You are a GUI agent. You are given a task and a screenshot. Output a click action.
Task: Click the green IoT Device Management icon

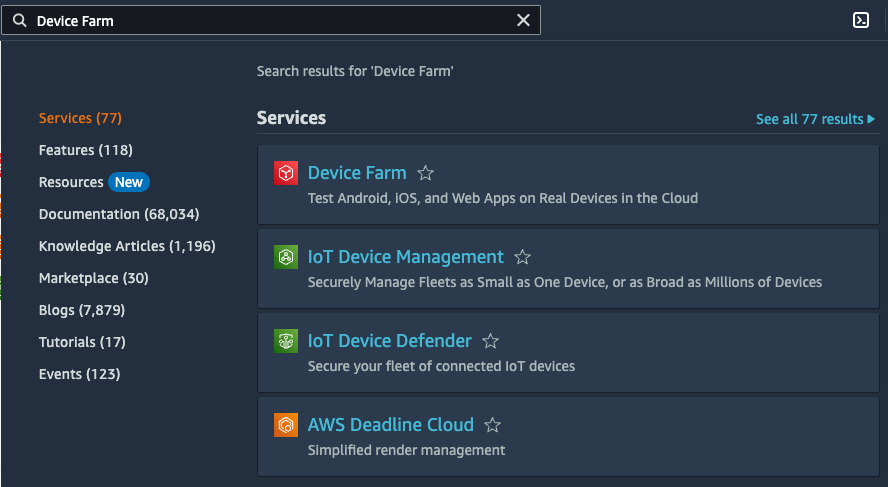point(286,257)
